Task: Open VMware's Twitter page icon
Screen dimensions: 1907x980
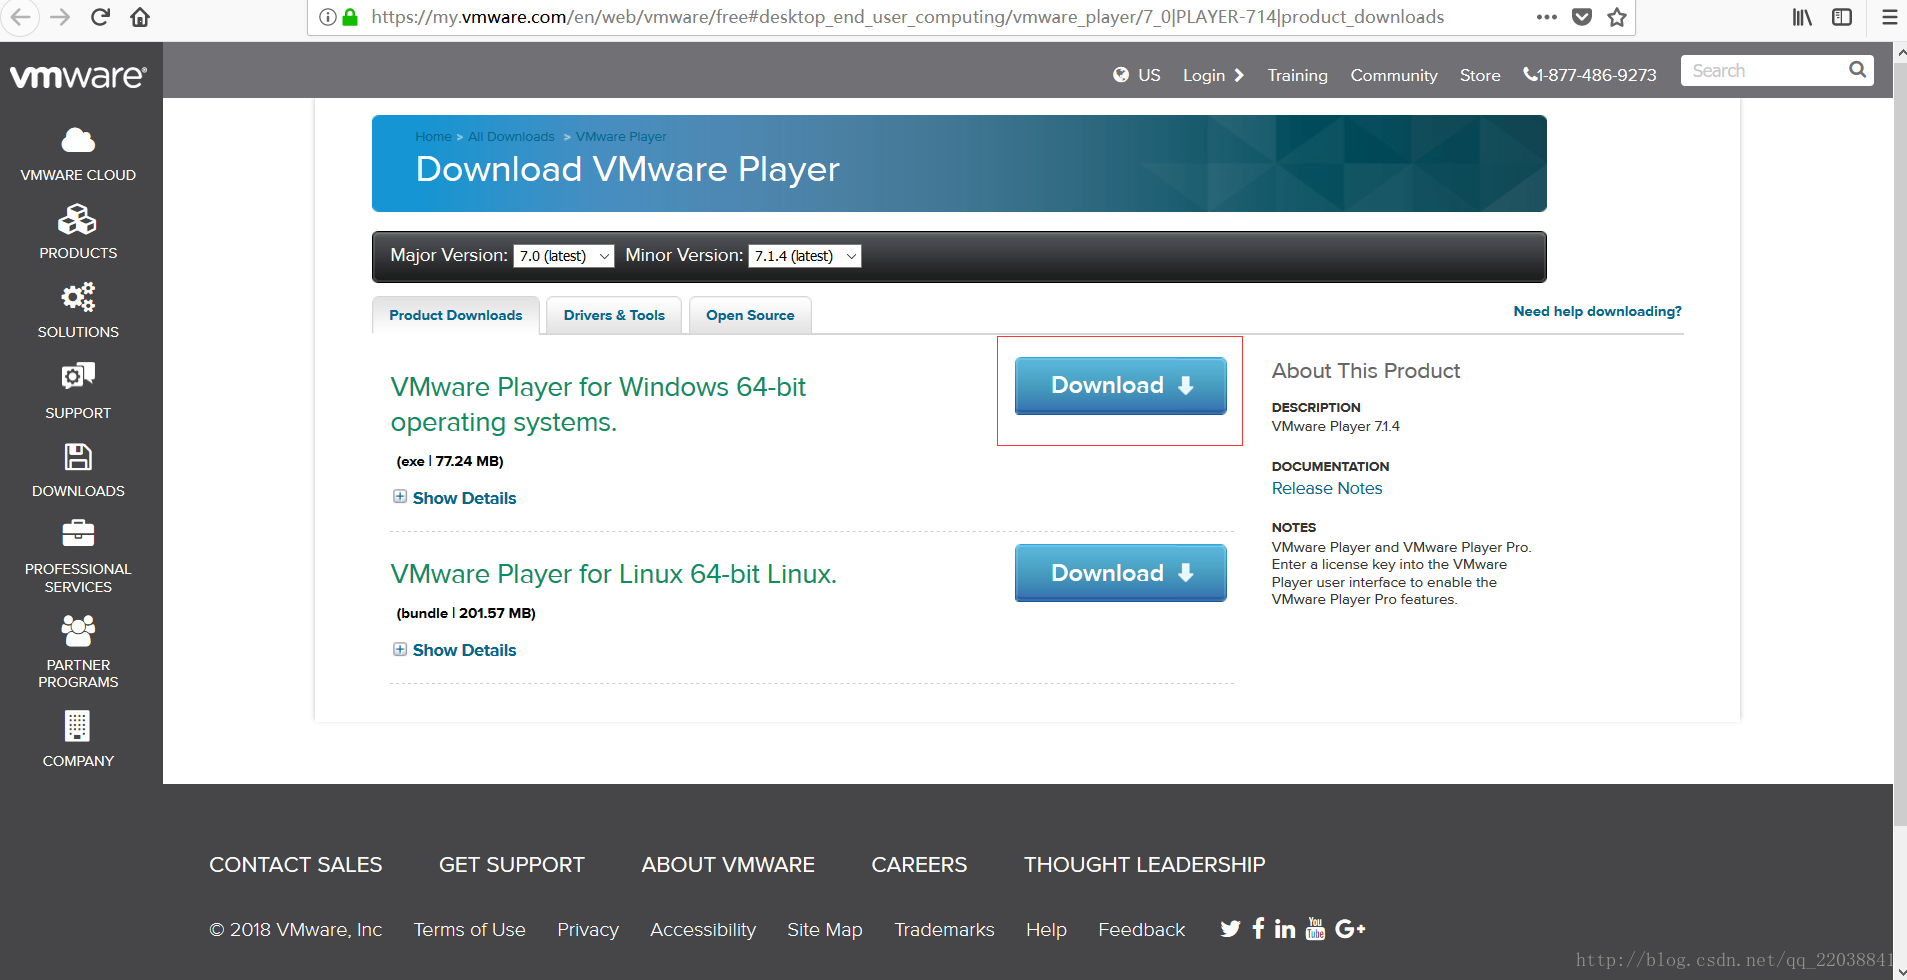Action: pyautogui.click(x=1230, y=929)
